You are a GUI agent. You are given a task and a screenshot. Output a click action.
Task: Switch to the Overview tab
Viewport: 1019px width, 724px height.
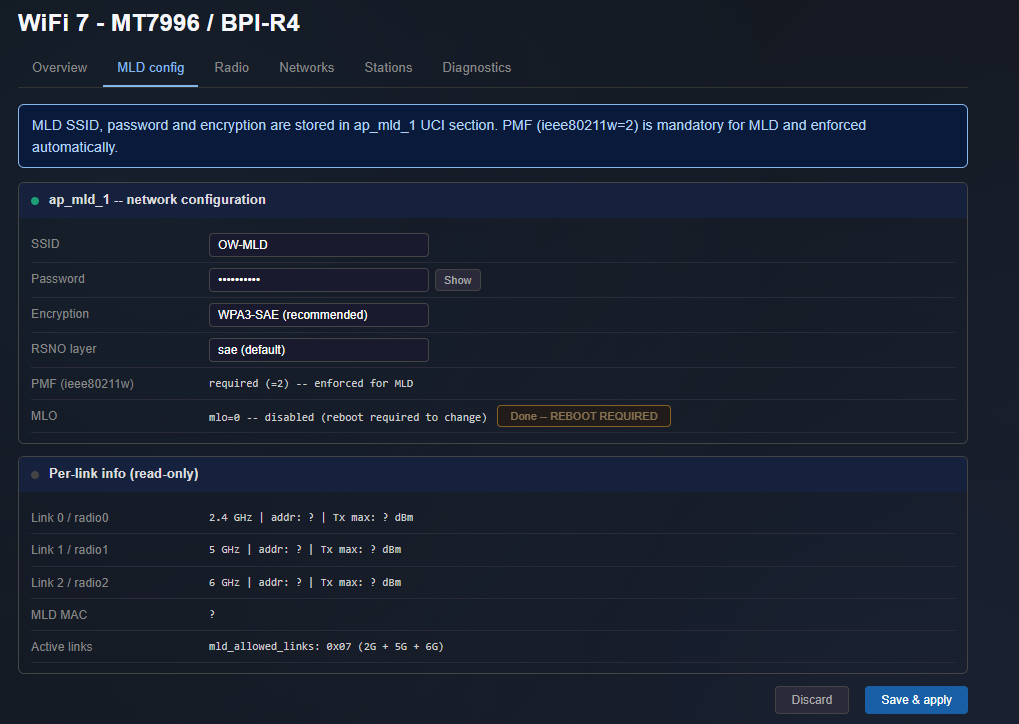[60, 68]
